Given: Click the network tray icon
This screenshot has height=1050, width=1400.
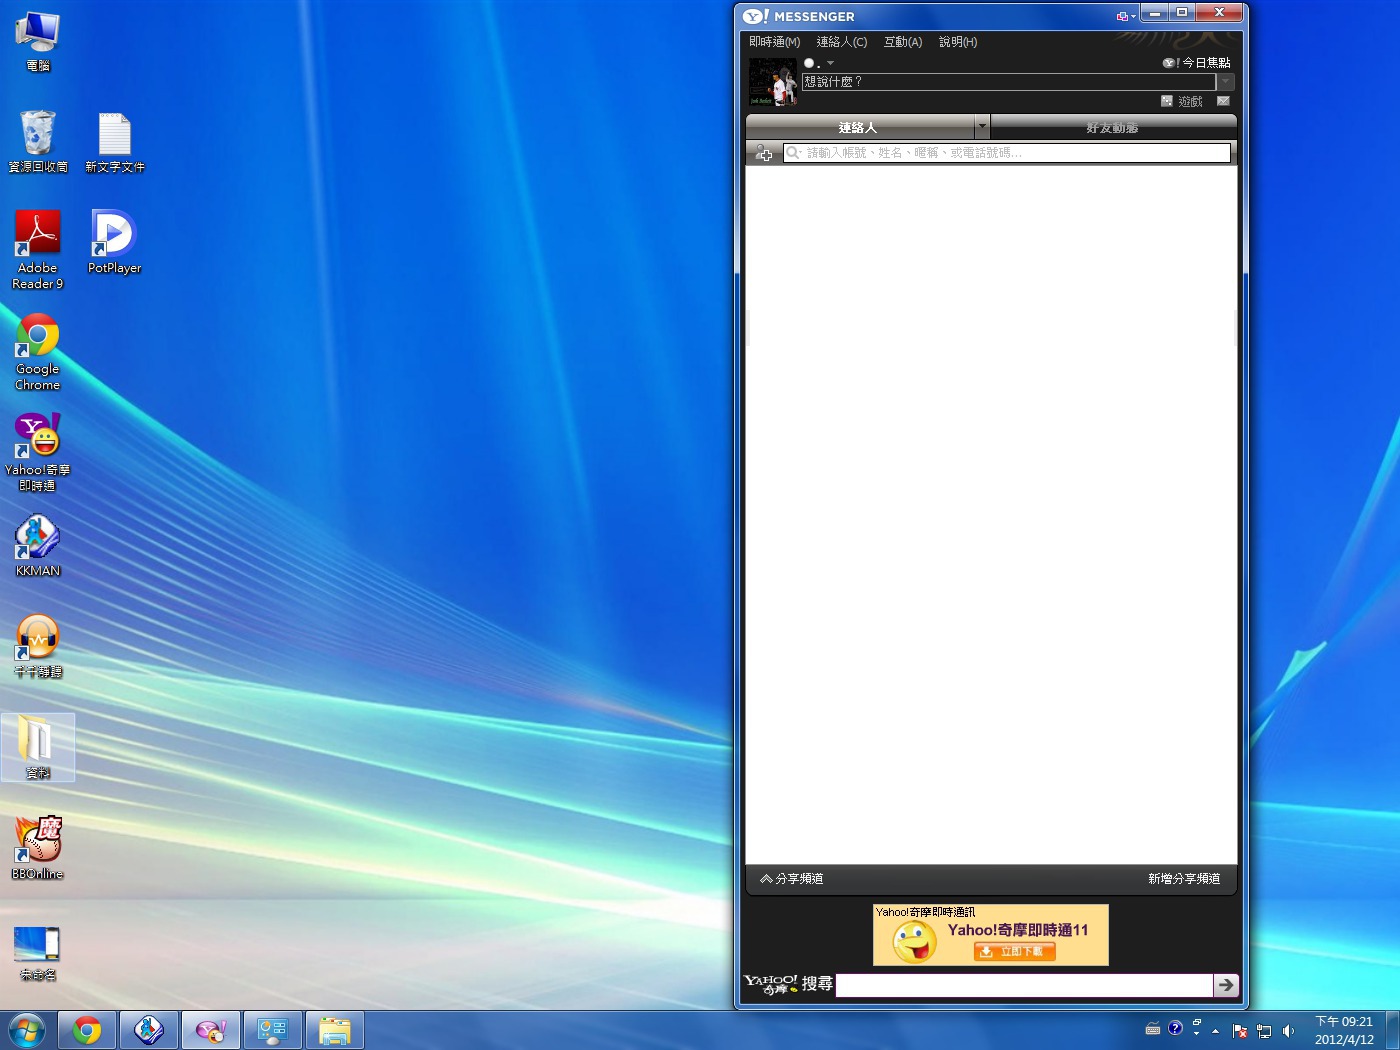Looking at the screenshot, I should (1264, 1031).
